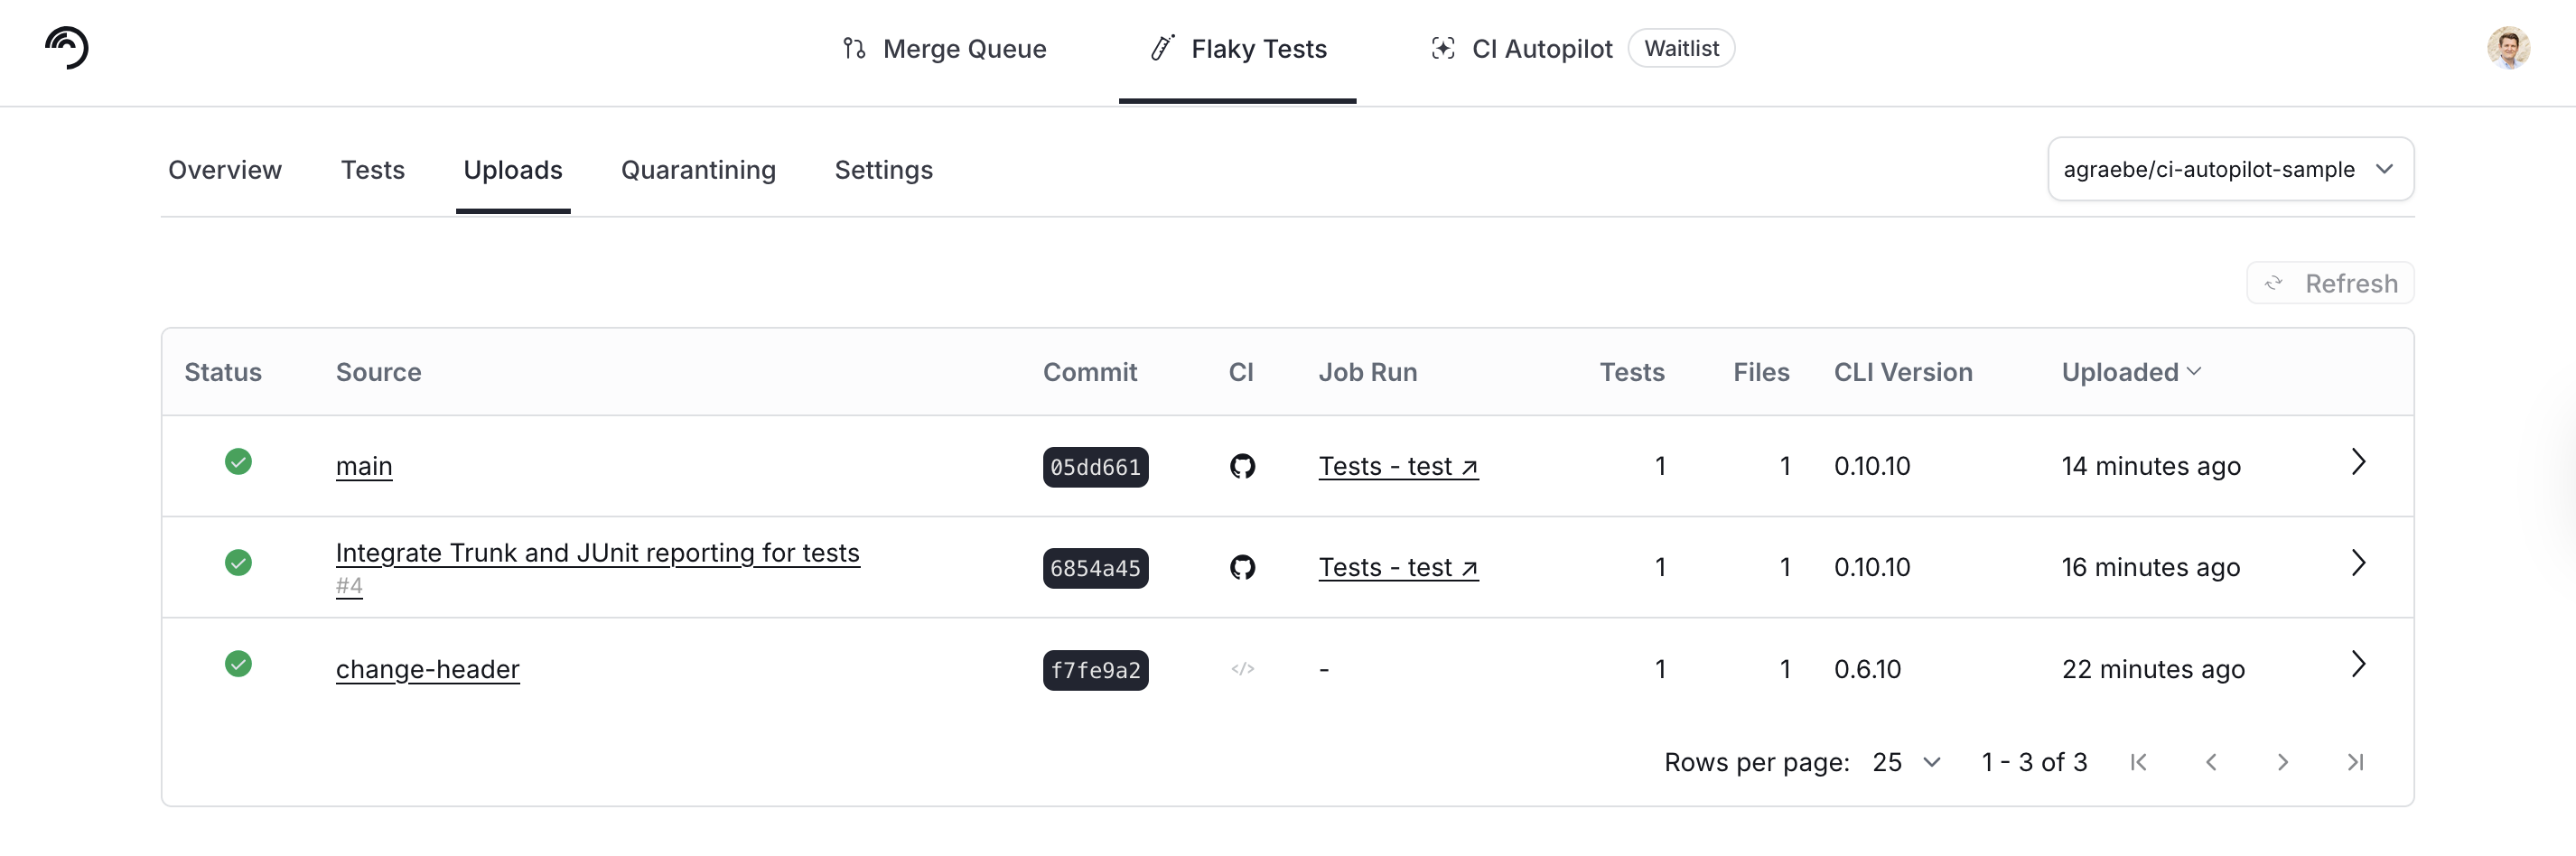Click the Refresh icon

[2275, 283]
